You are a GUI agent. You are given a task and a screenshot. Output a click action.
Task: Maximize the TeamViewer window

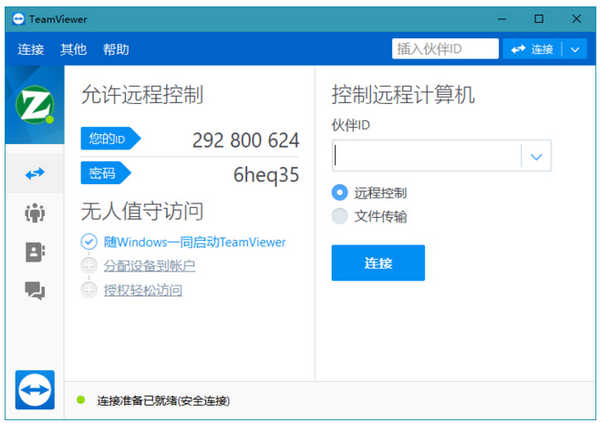pos(539,19)
